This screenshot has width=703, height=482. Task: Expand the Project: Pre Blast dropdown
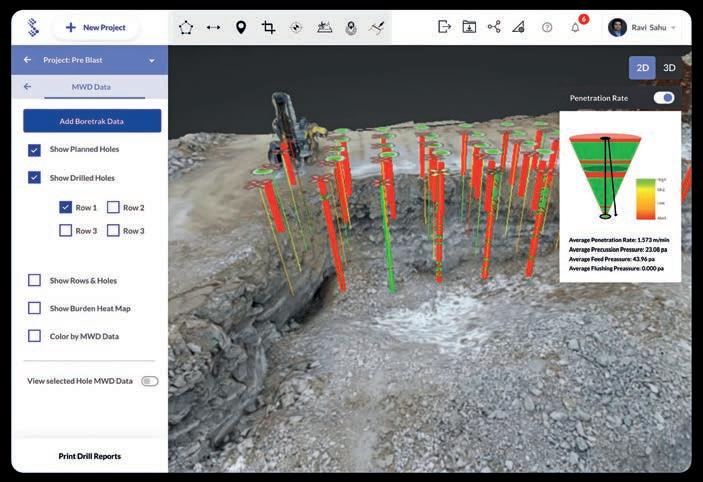click(x=152, y=60)
